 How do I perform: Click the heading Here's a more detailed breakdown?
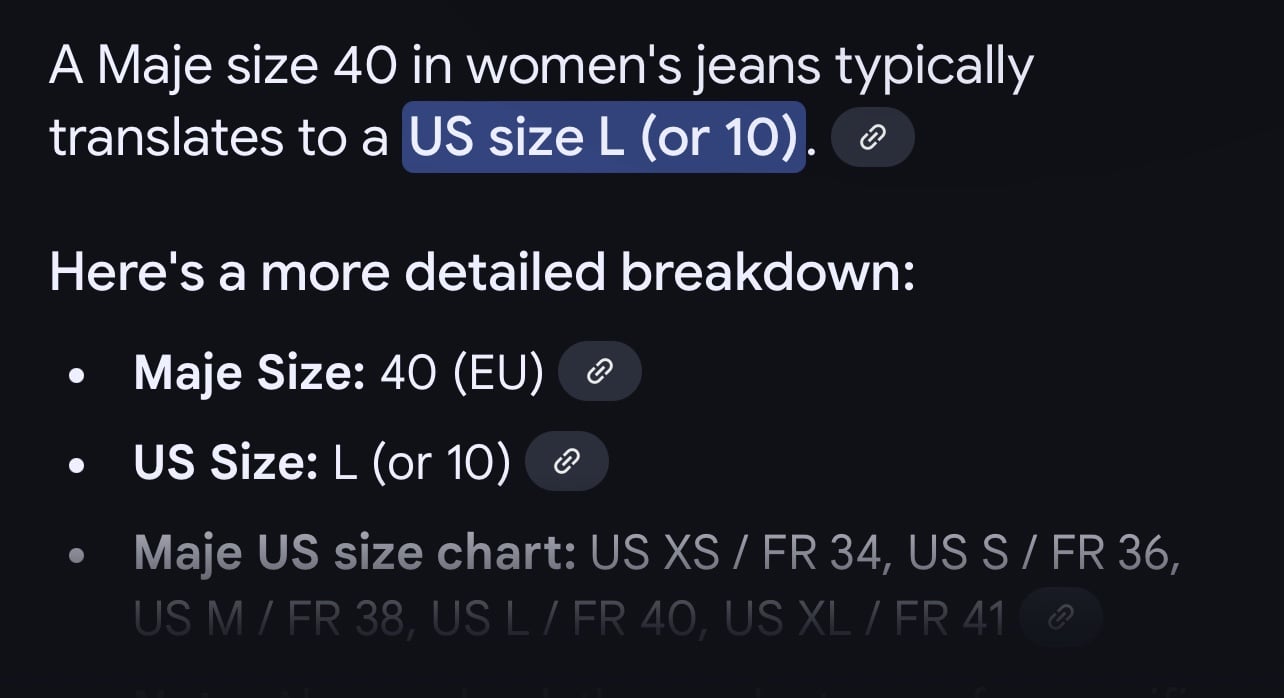coord(482,272)
